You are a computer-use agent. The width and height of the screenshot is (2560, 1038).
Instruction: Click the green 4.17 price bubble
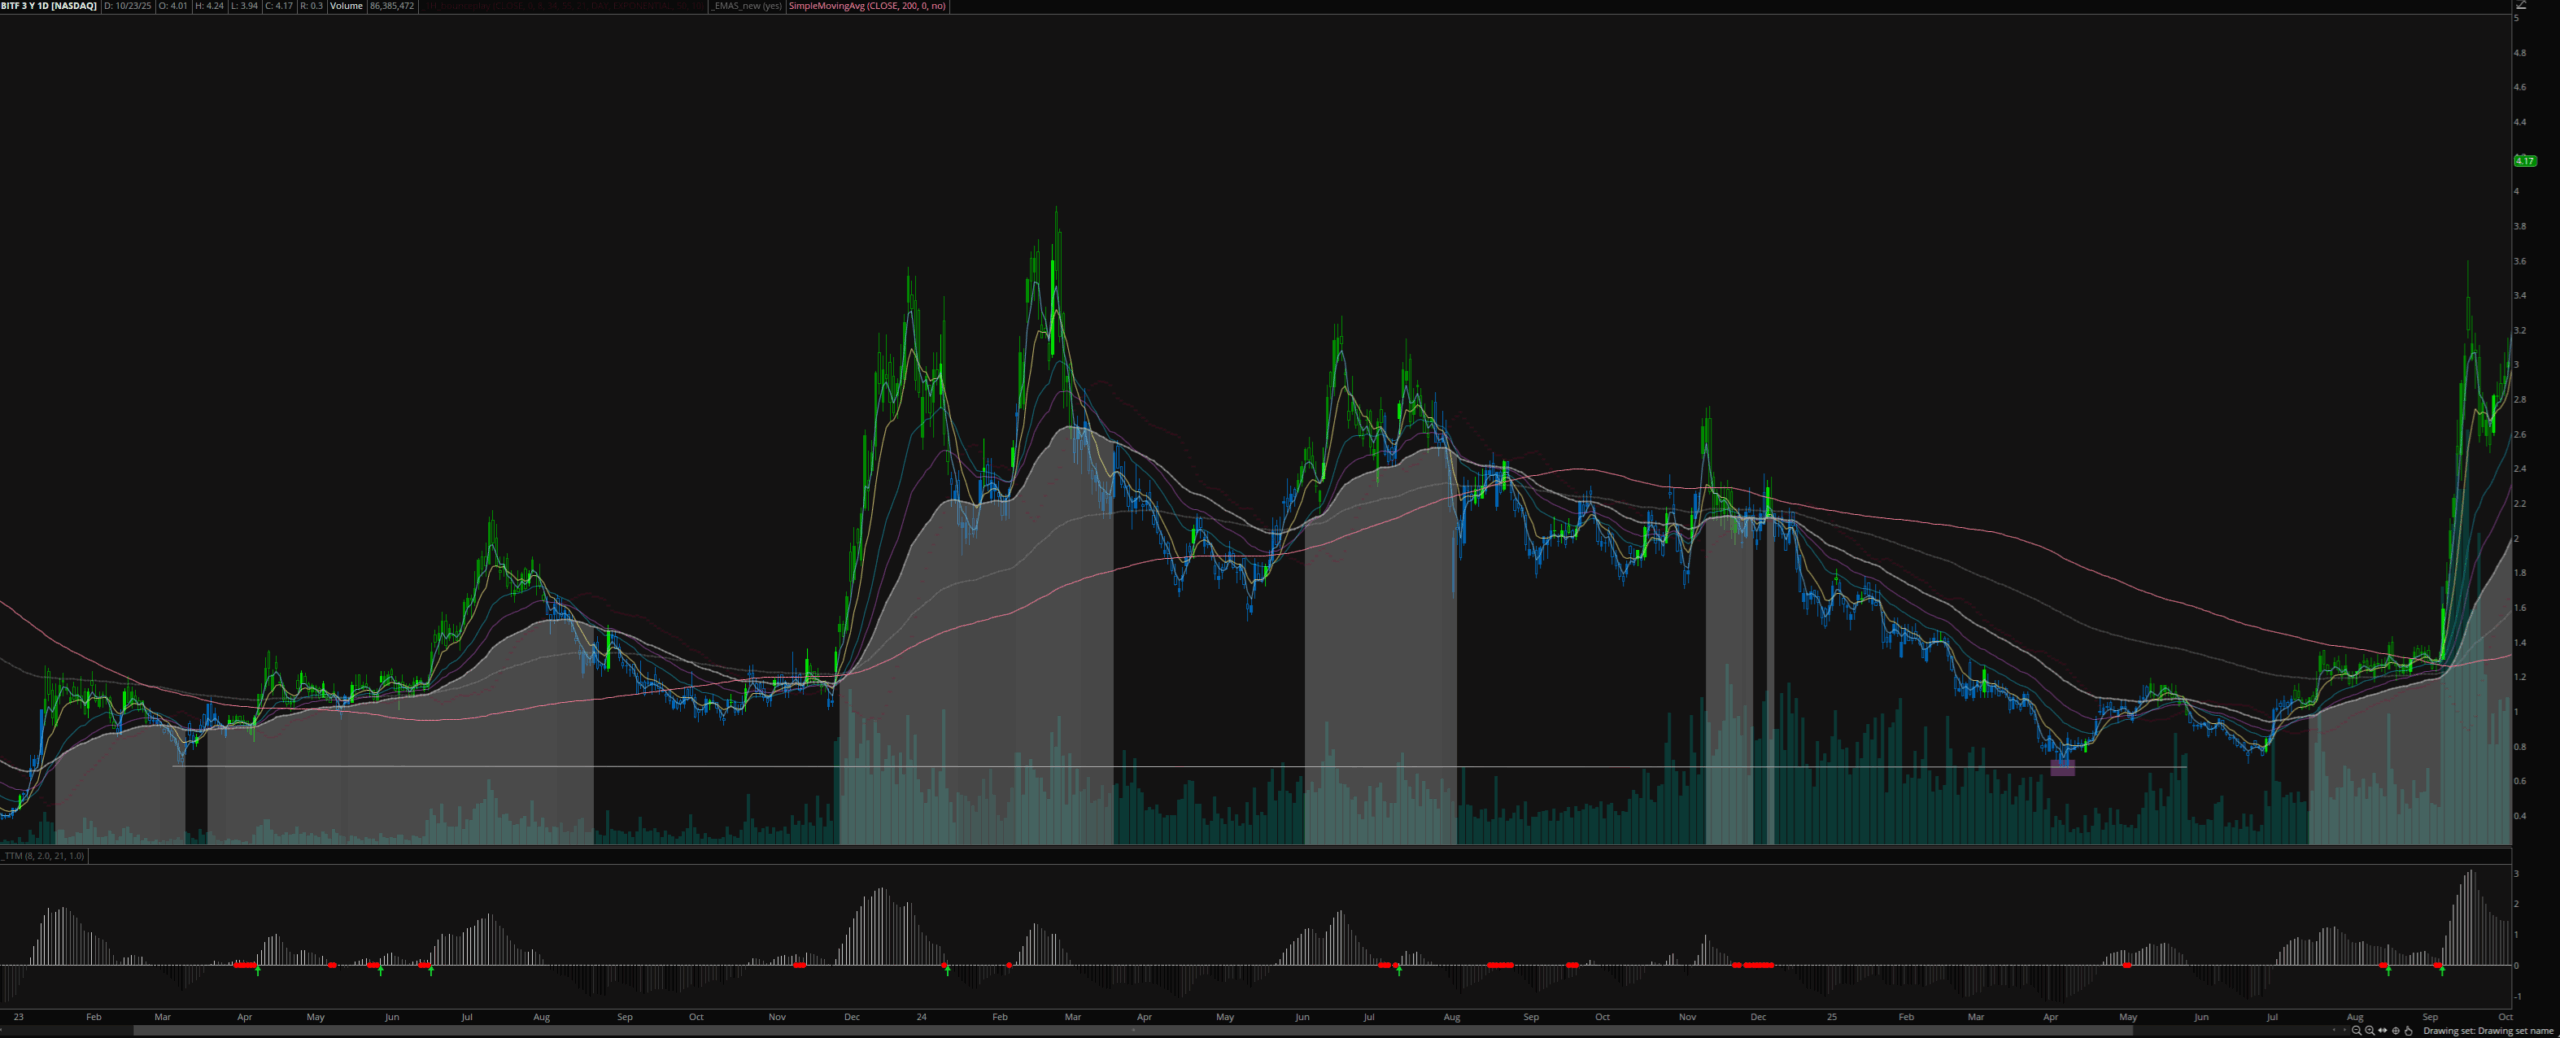click(2525, 161)
